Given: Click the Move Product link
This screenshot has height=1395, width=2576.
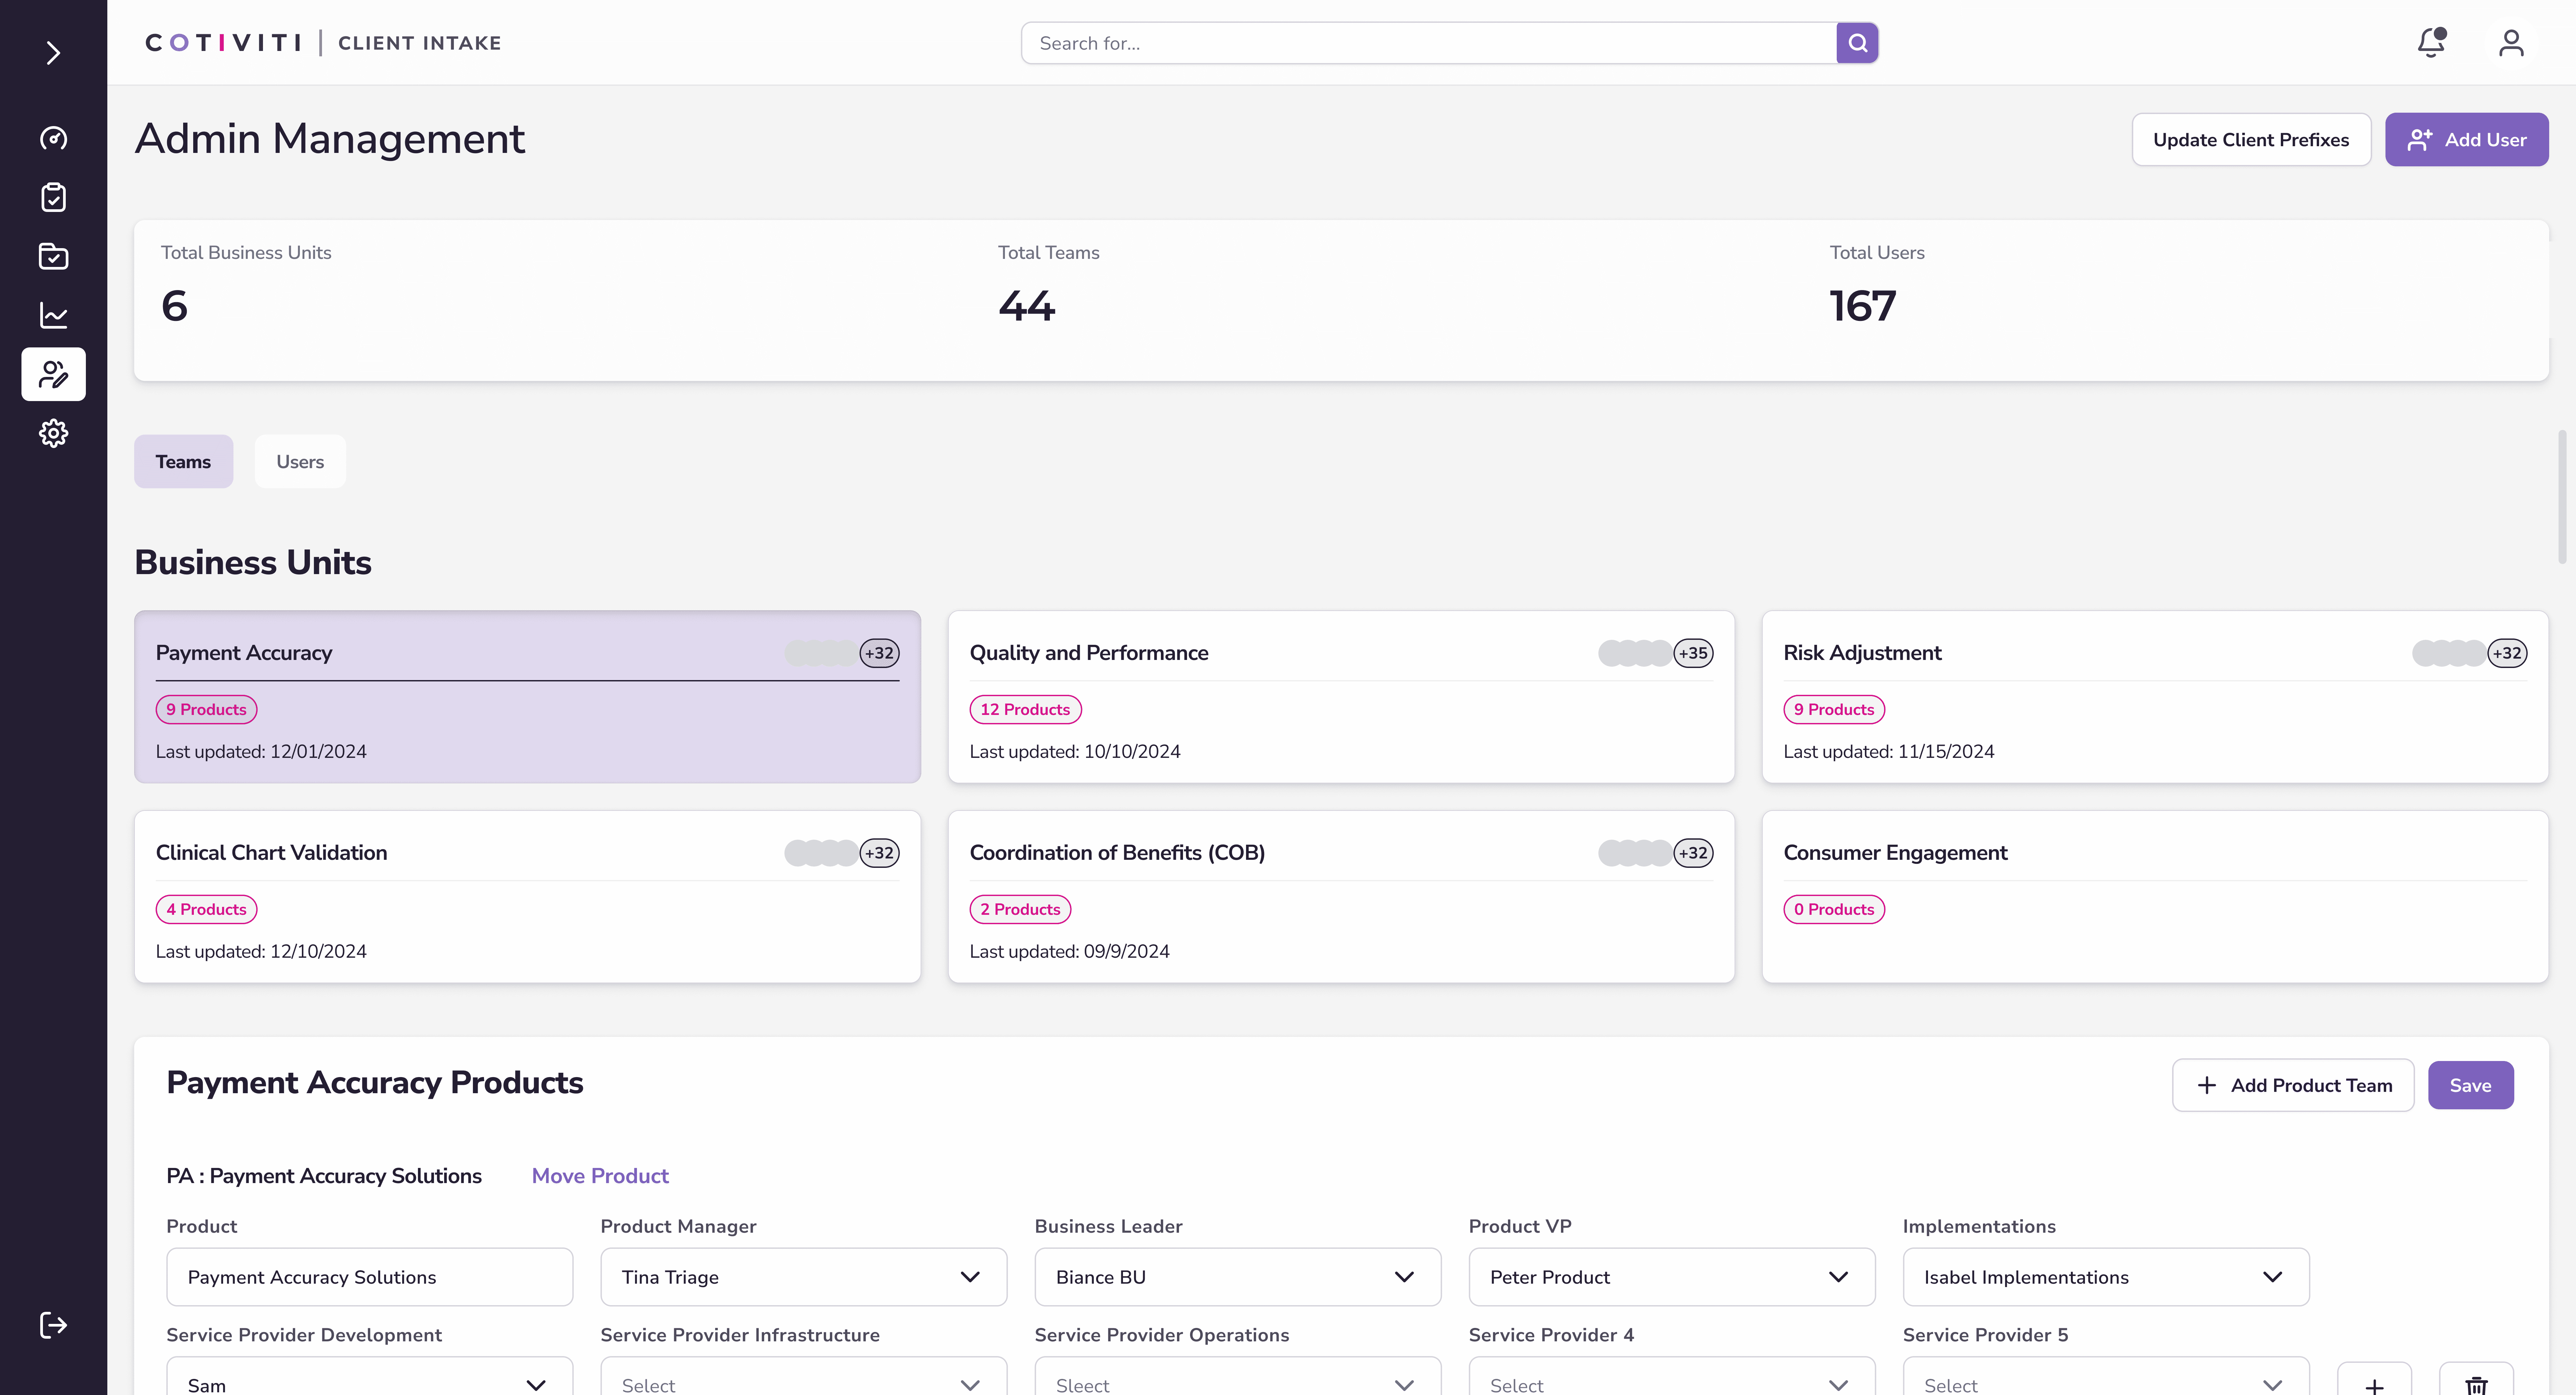Looking at the screenshot, I should click(x=600, y=1176).
